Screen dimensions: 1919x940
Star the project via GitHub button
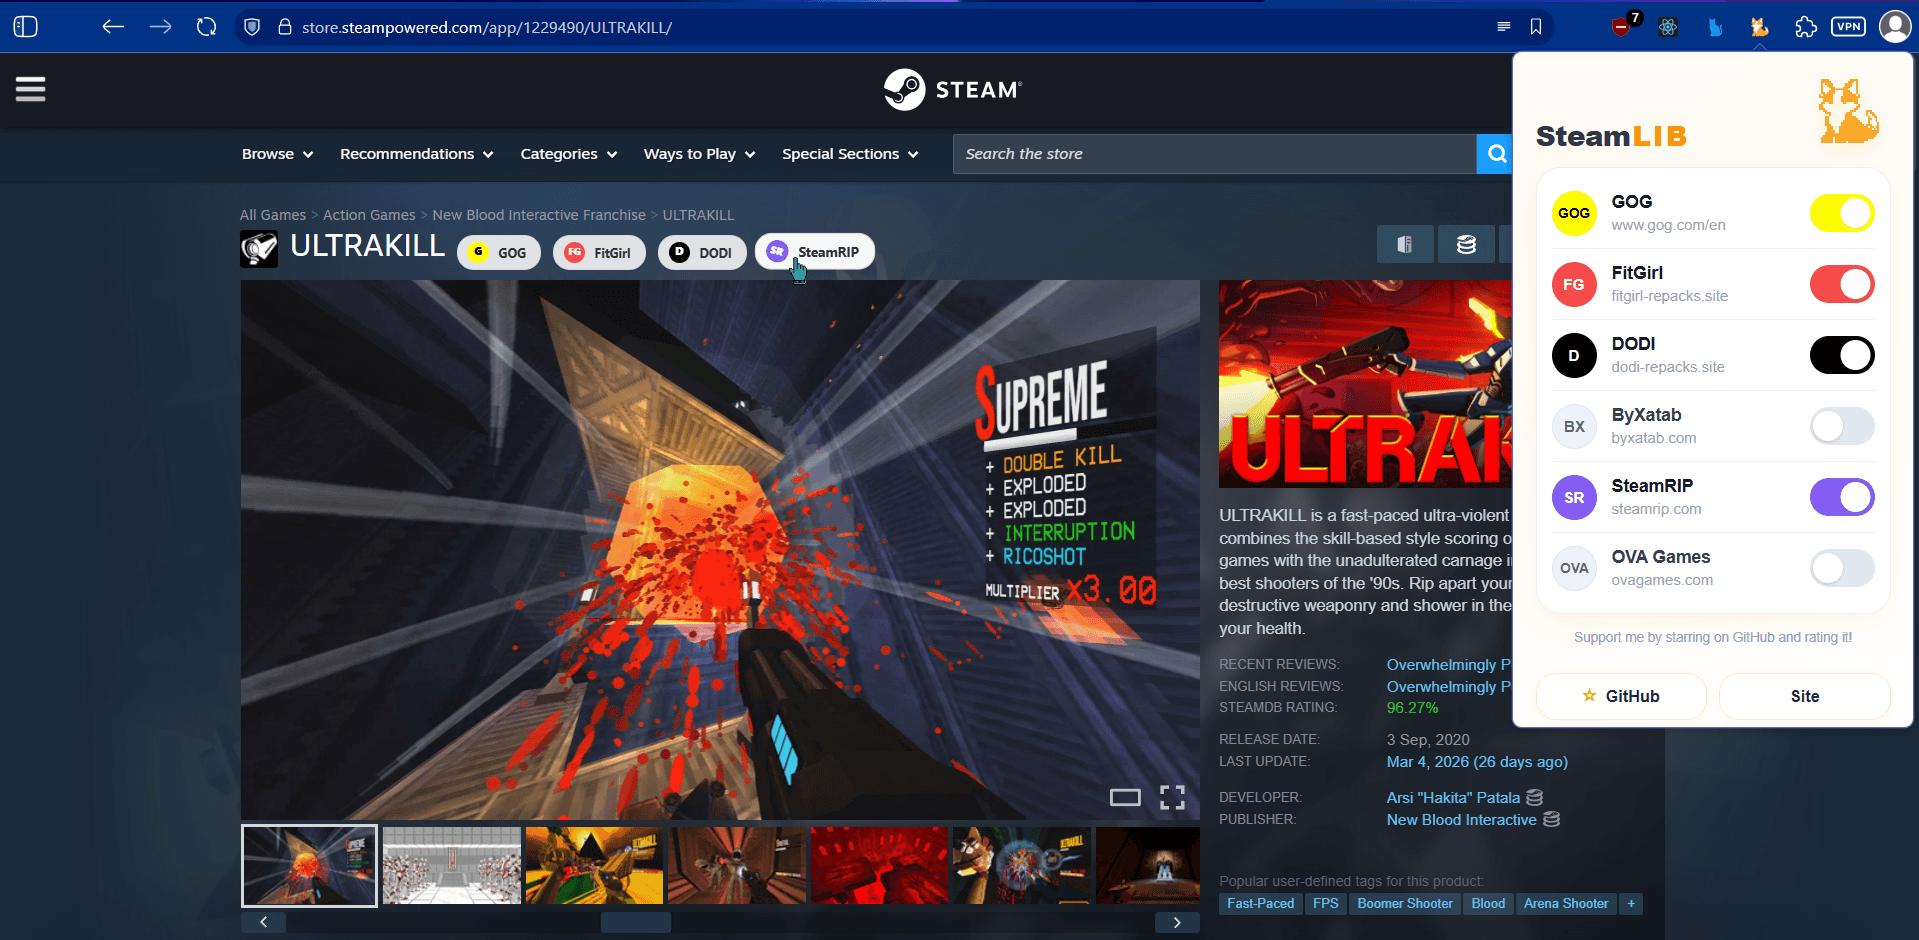click(1621, 696)
